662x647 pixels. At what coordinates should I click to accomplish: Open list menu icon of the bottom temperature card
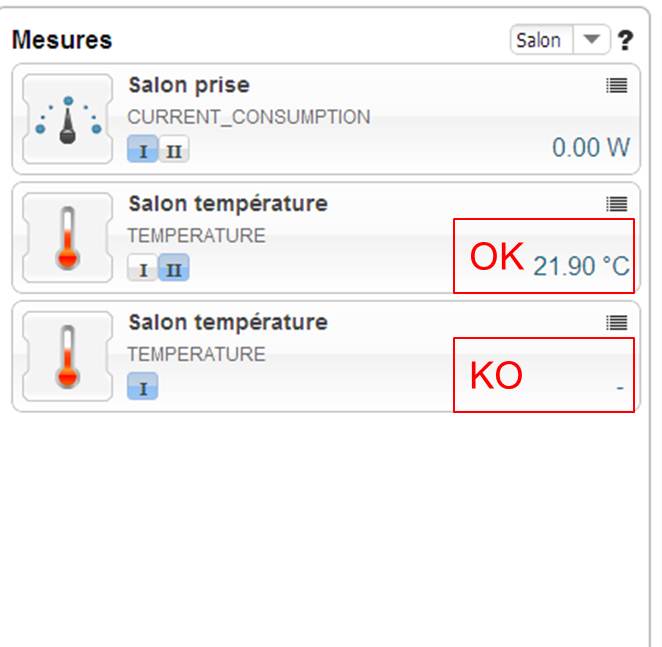click(x=617, y=323)
